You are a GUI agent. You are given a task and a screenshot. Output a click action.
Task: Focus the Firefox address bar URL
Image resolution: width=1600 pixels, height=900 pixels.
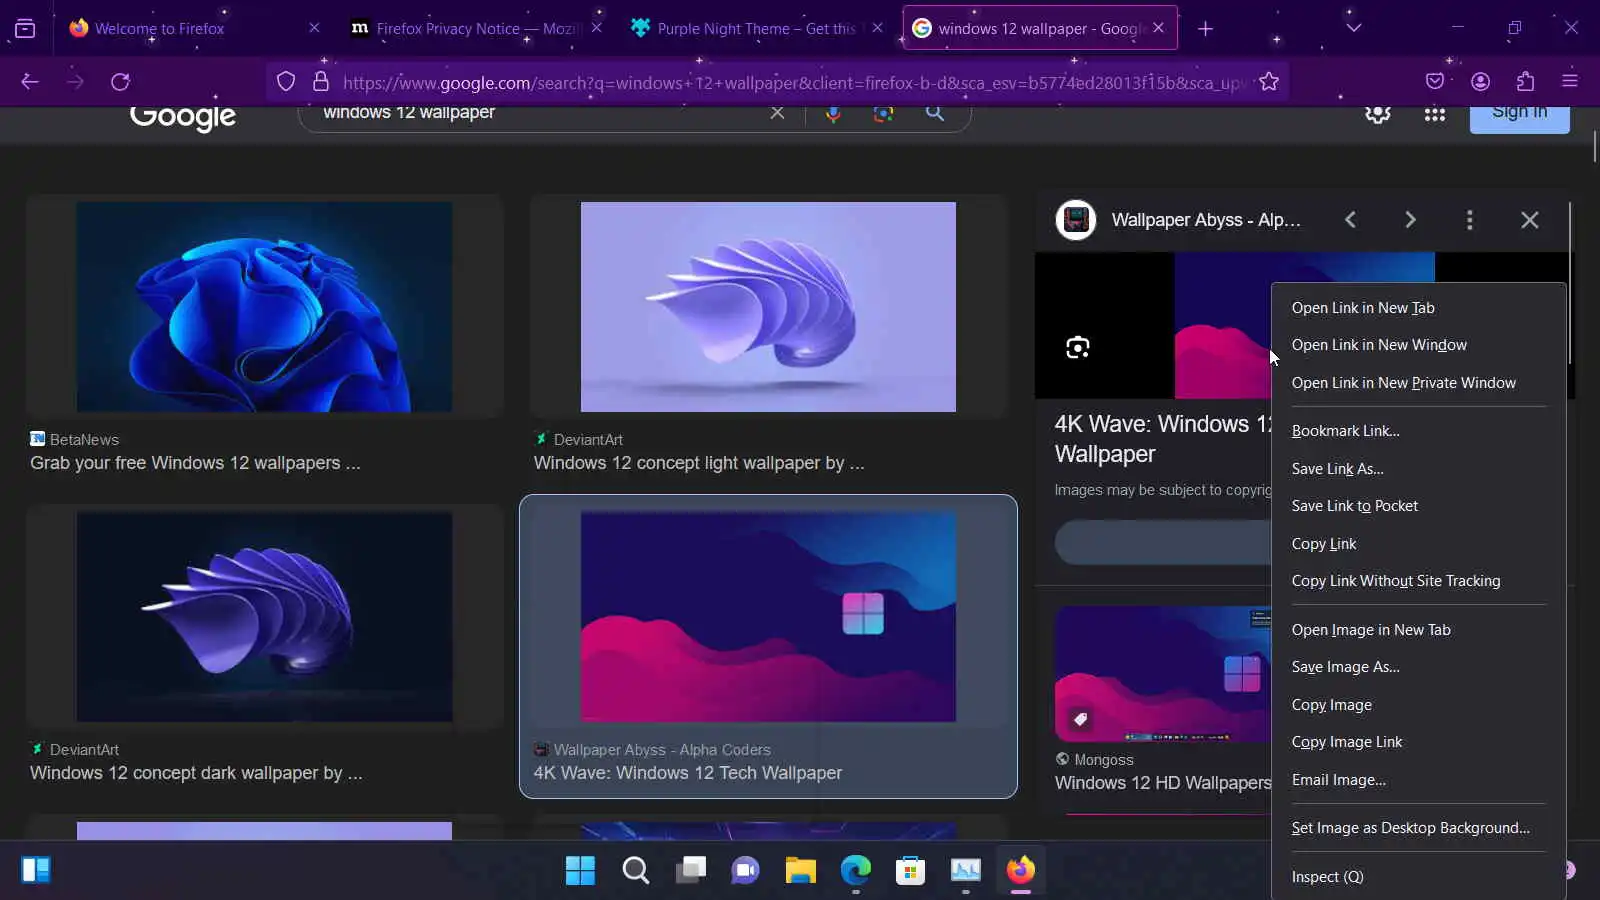tap(794, 82)
